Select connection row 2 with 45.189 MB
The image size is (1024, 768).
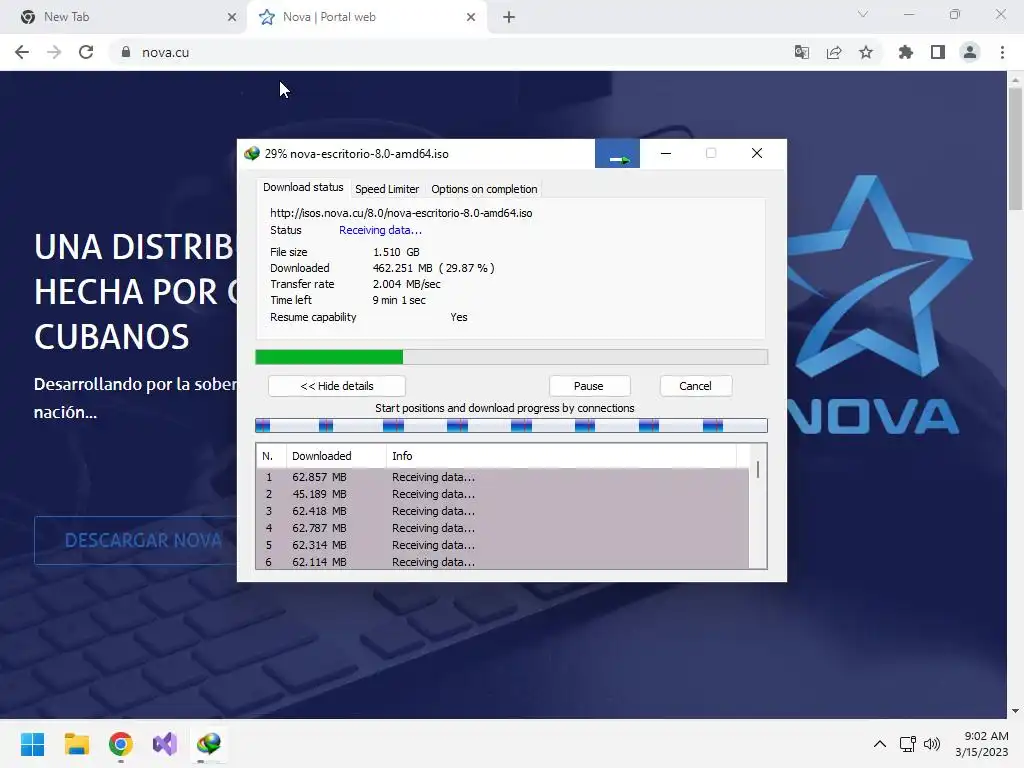coord(503,494)
